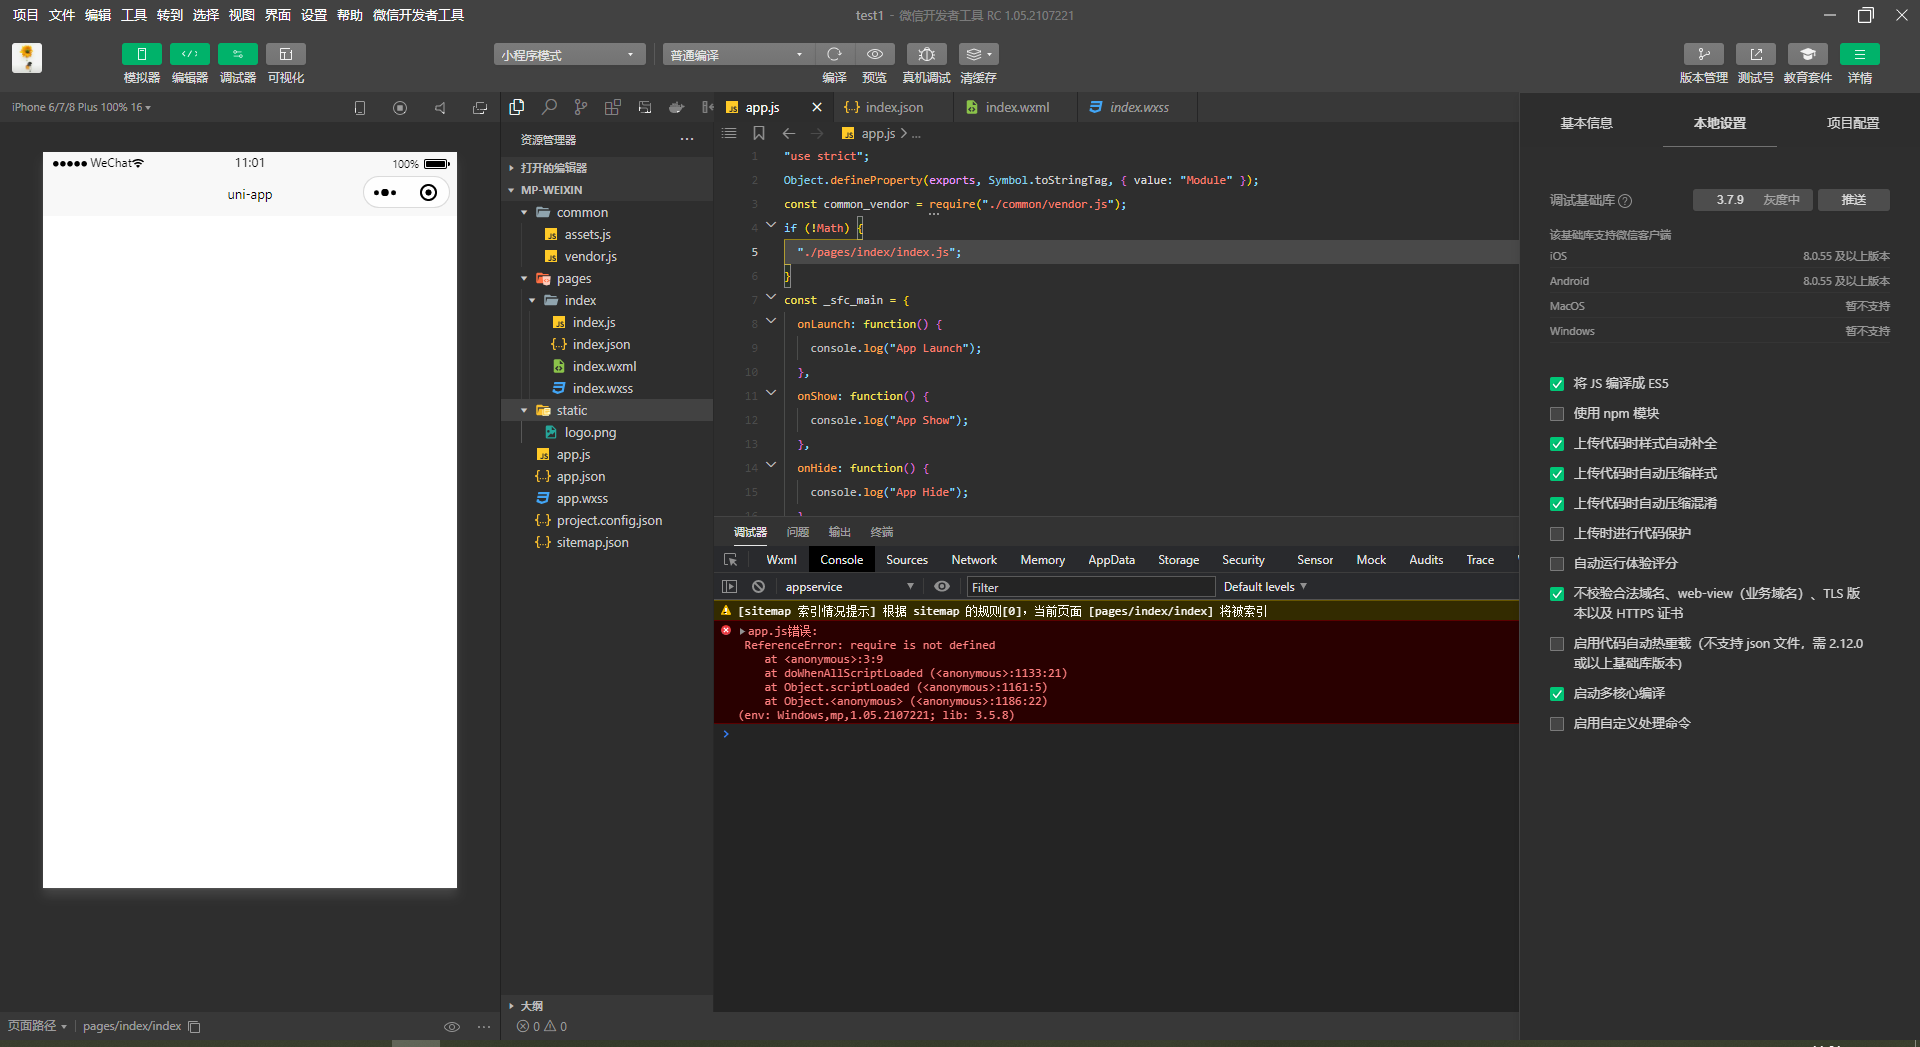Click the bookmark icon in editor breadcrumb

point(759,133)
